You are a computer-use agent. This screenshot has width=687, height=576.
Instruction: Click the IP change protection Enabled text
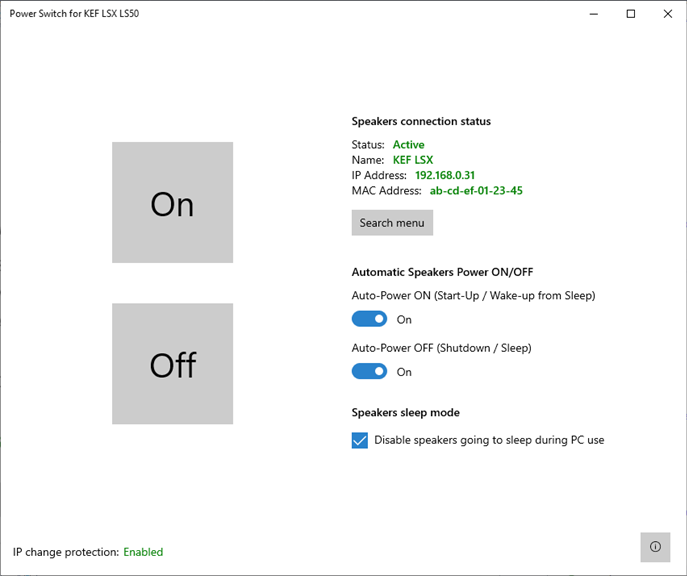[x=143, y=552]
